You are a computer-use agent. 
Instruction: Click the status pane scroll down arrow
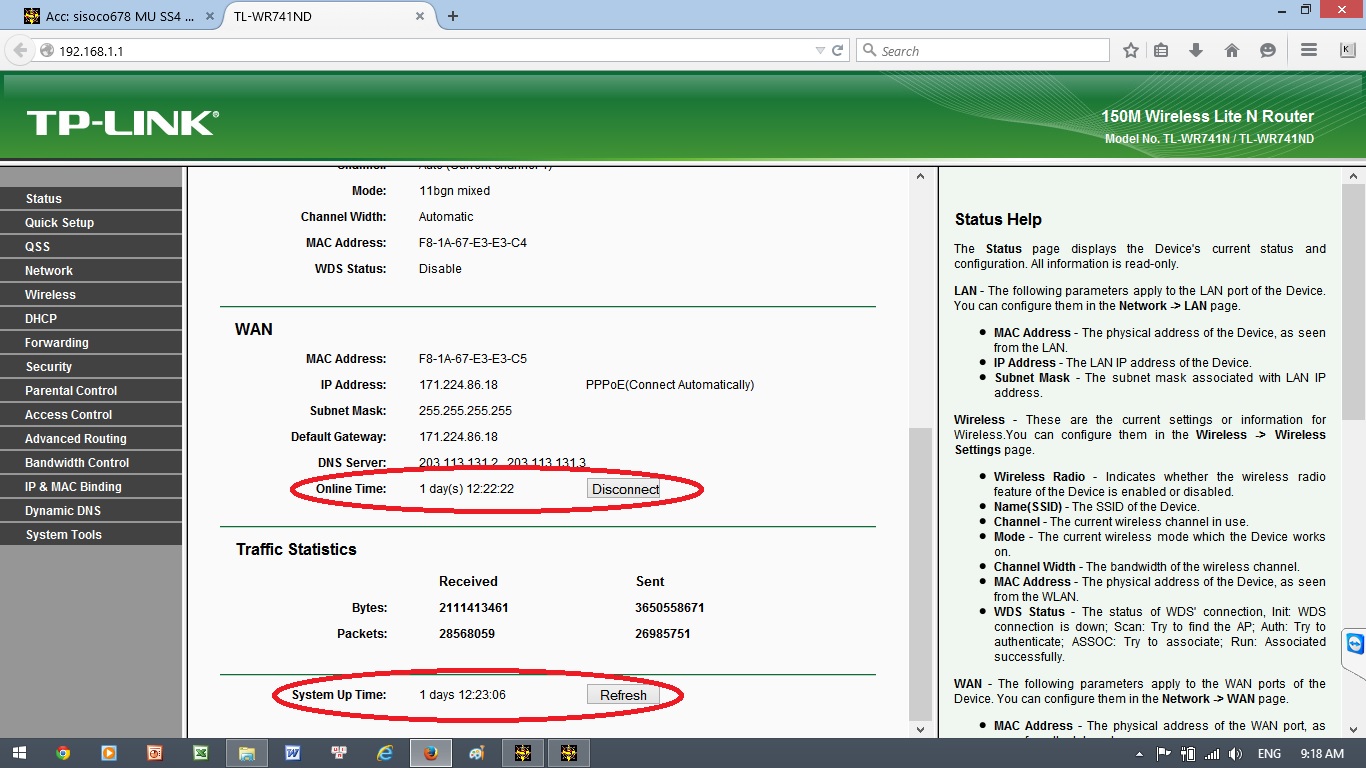[920, 729]
